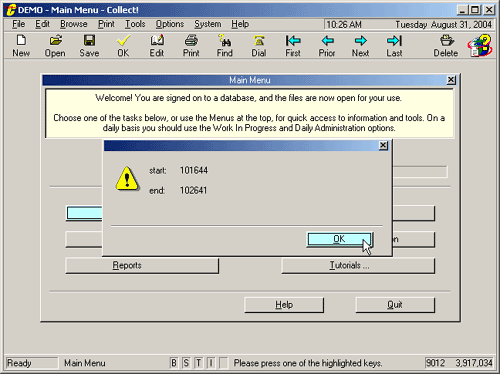
Task: Click status number 9012
Action: [x=435, y=363]
